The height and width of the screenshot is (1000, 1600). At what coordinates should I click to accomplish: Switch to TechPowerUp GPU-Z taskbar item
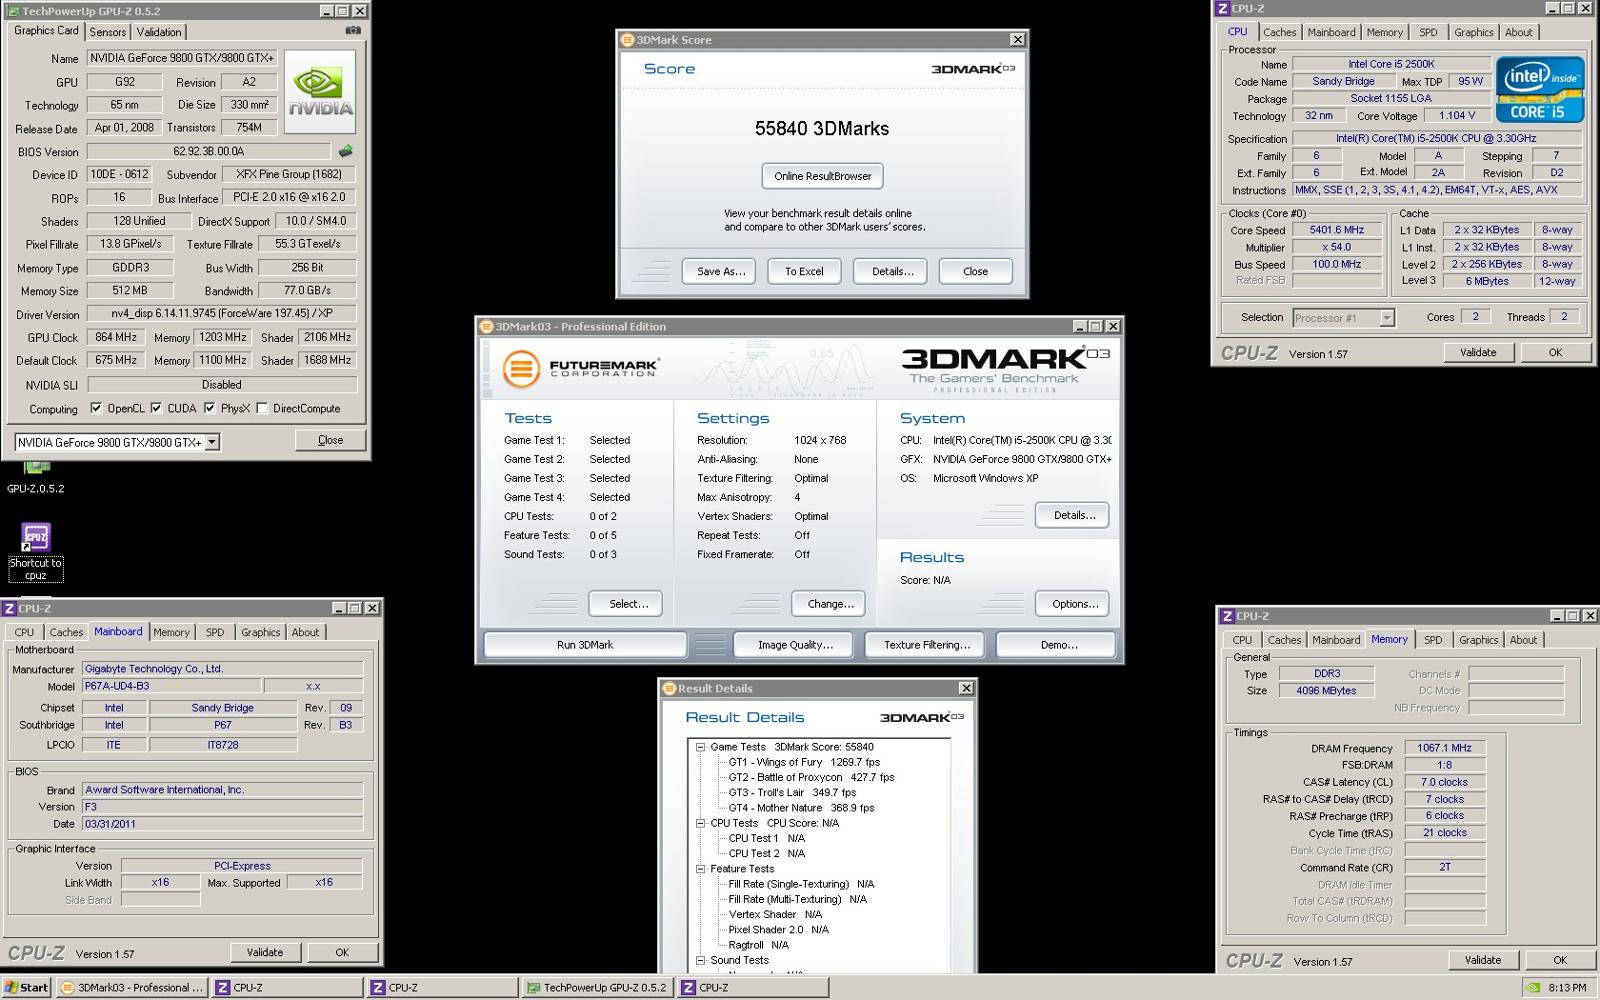pyautogui.click(x=596, y=987)
